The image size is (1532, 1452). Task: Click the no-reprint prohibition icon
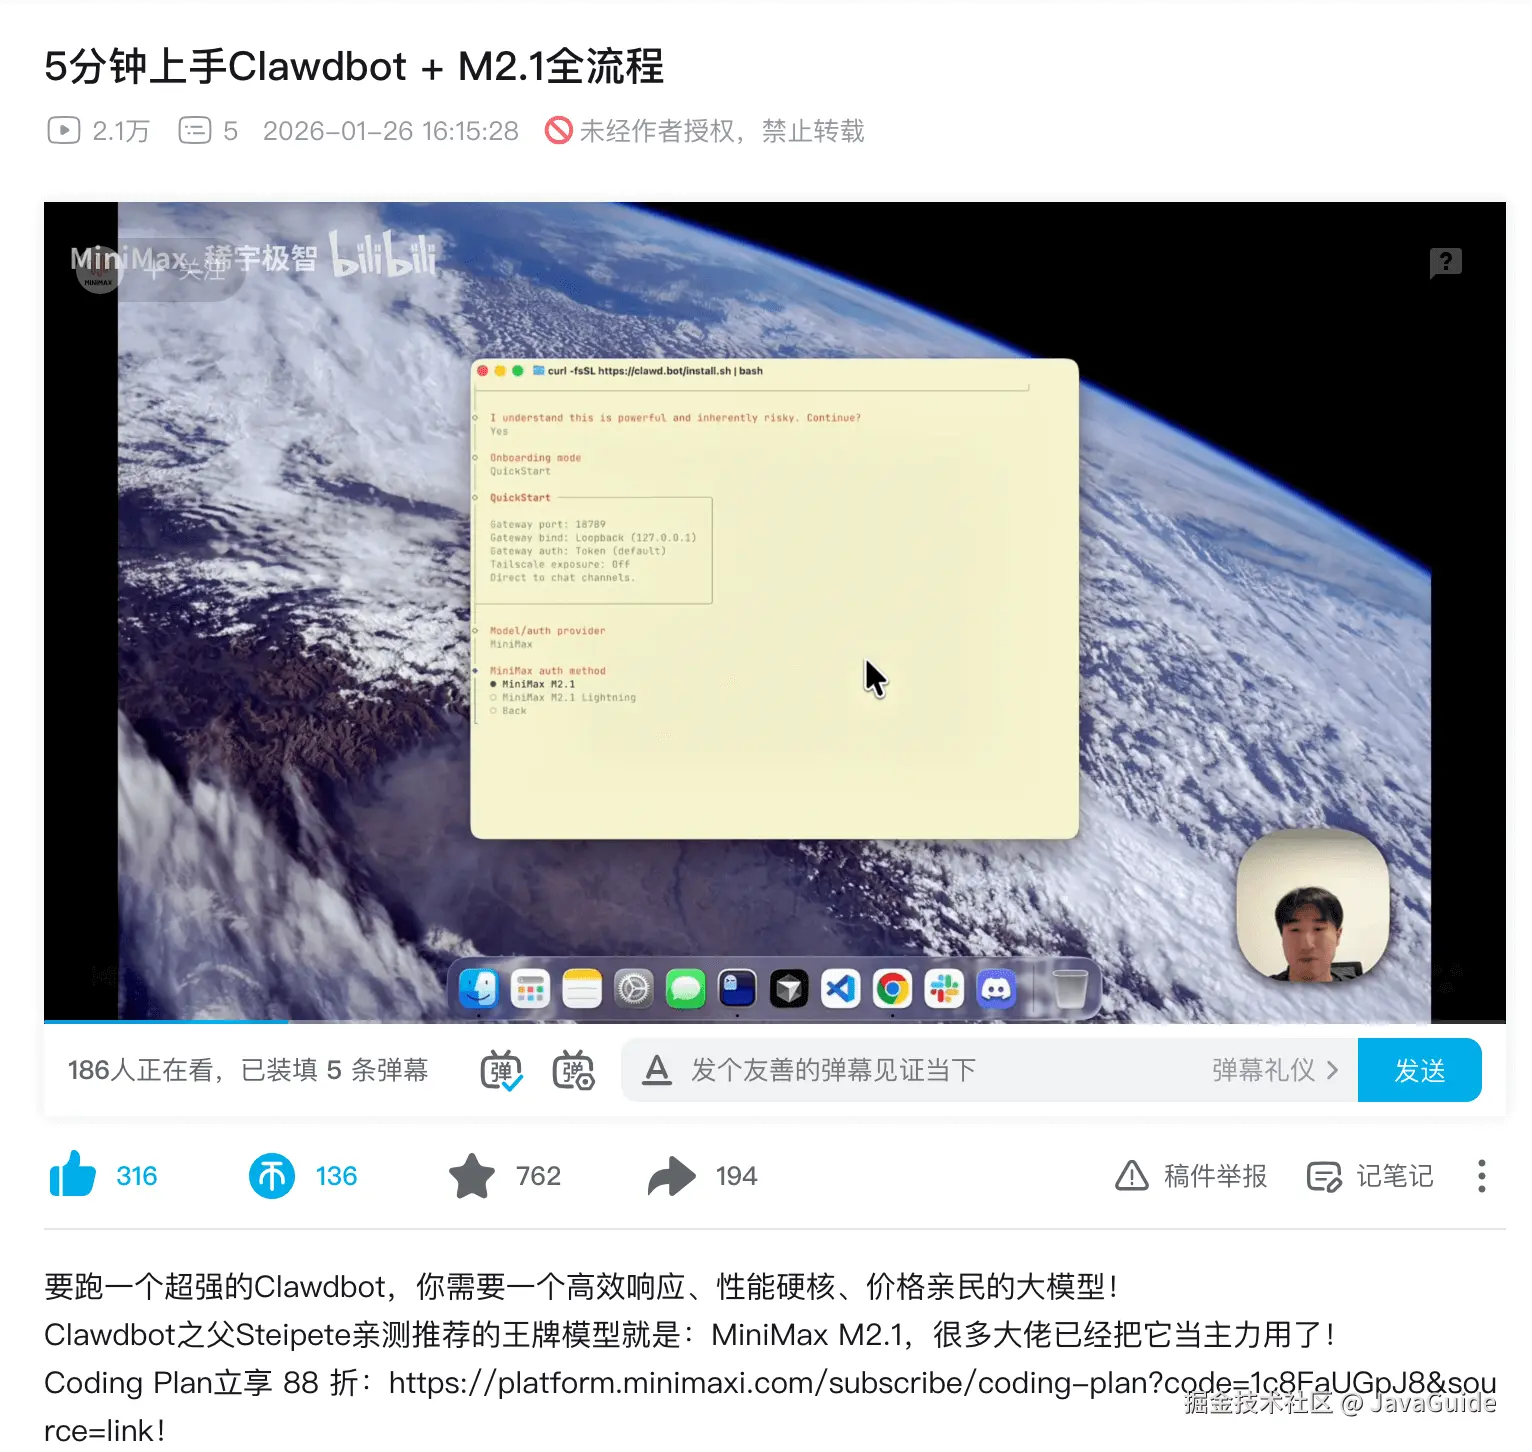[x=558, y=131]
